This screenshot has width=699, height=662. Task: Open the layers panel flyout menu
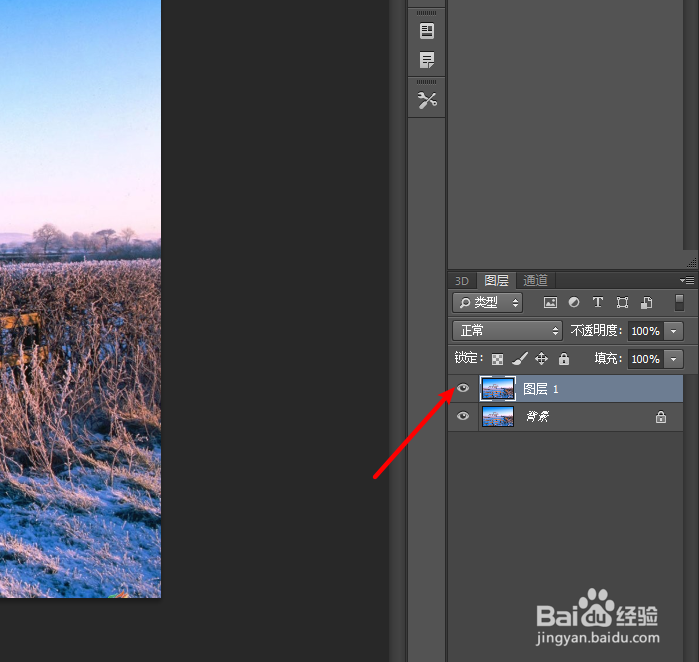[687, 280]
